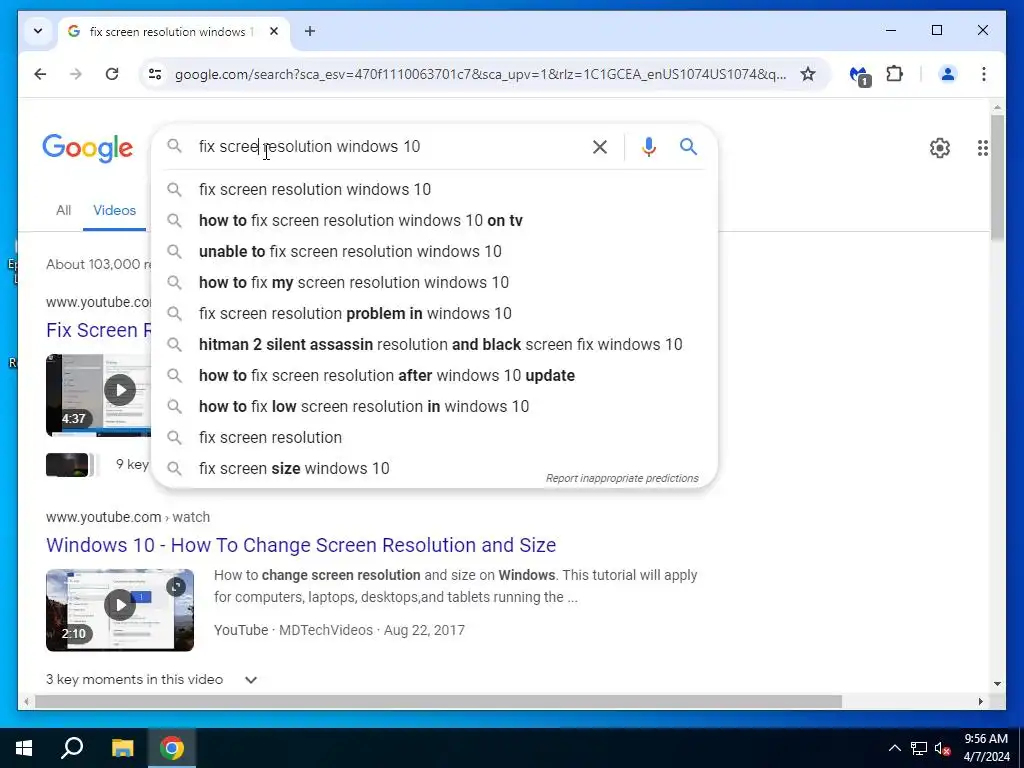
Task: Click 'Report inappropriate predictions'
Action: tap(622, 478)
